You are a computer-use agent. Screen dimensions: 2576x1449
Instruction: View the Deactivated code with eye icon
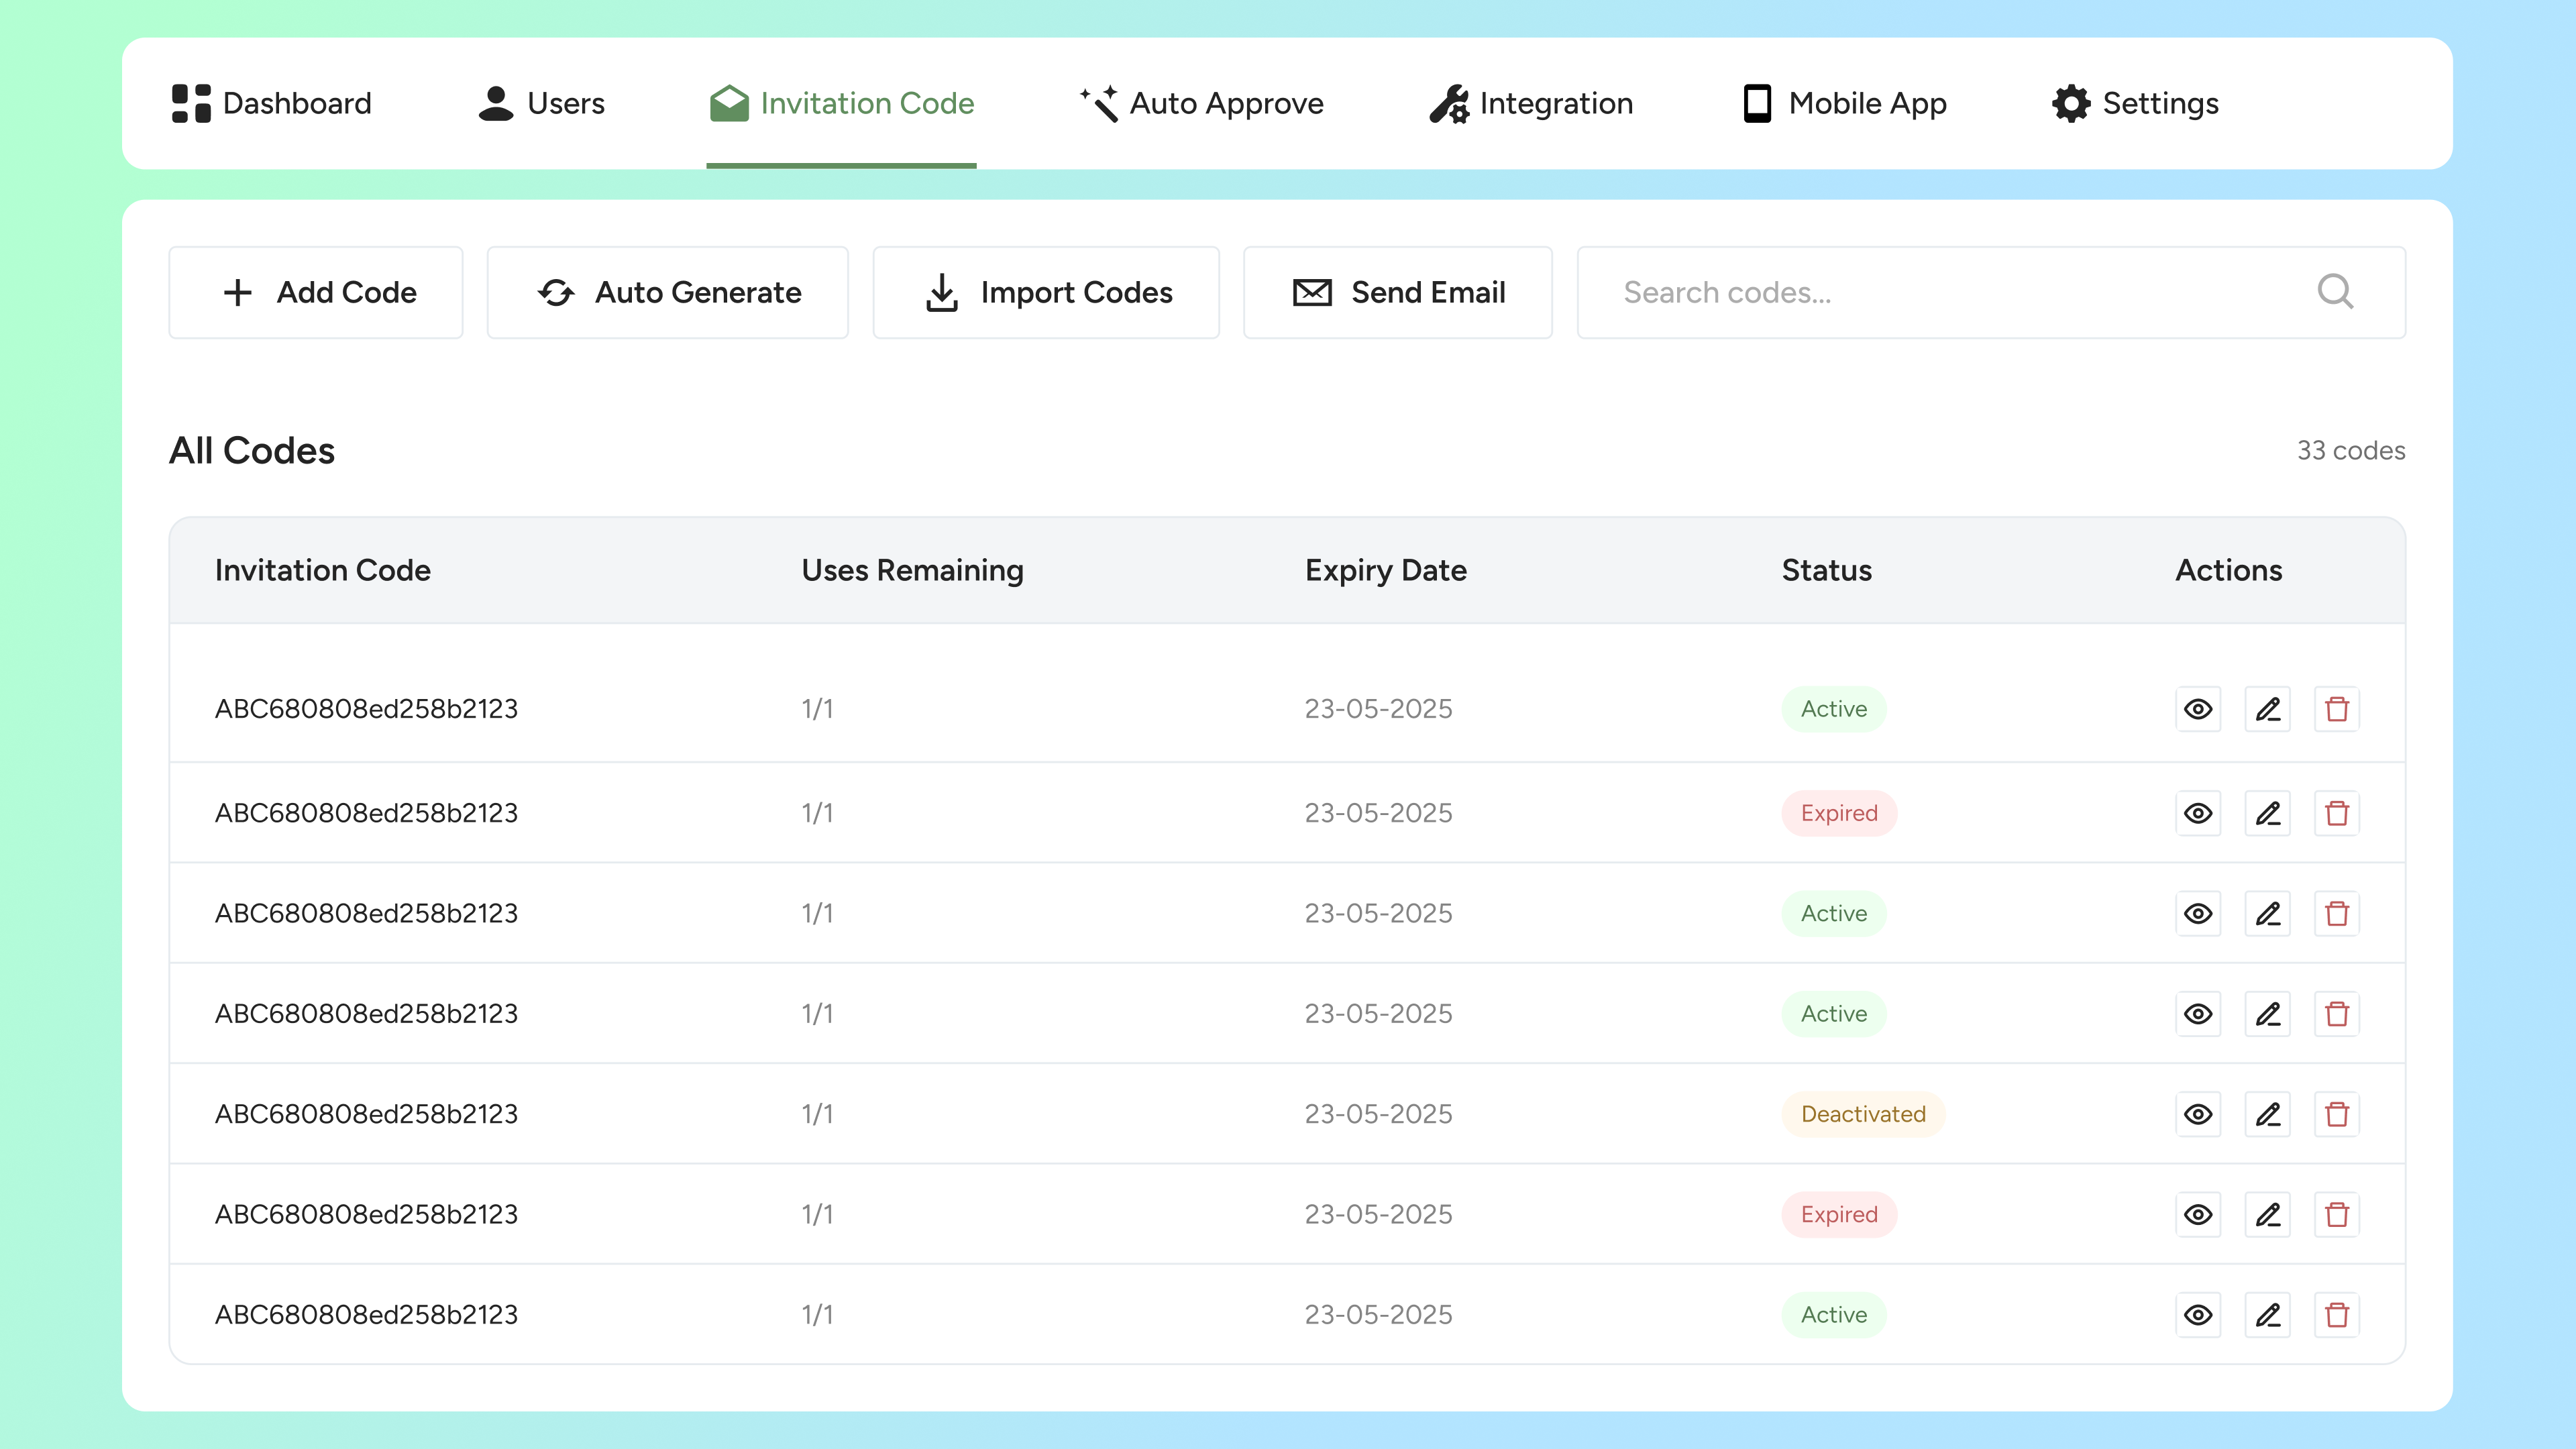pyautogui.click(x=2197, y=1114)
